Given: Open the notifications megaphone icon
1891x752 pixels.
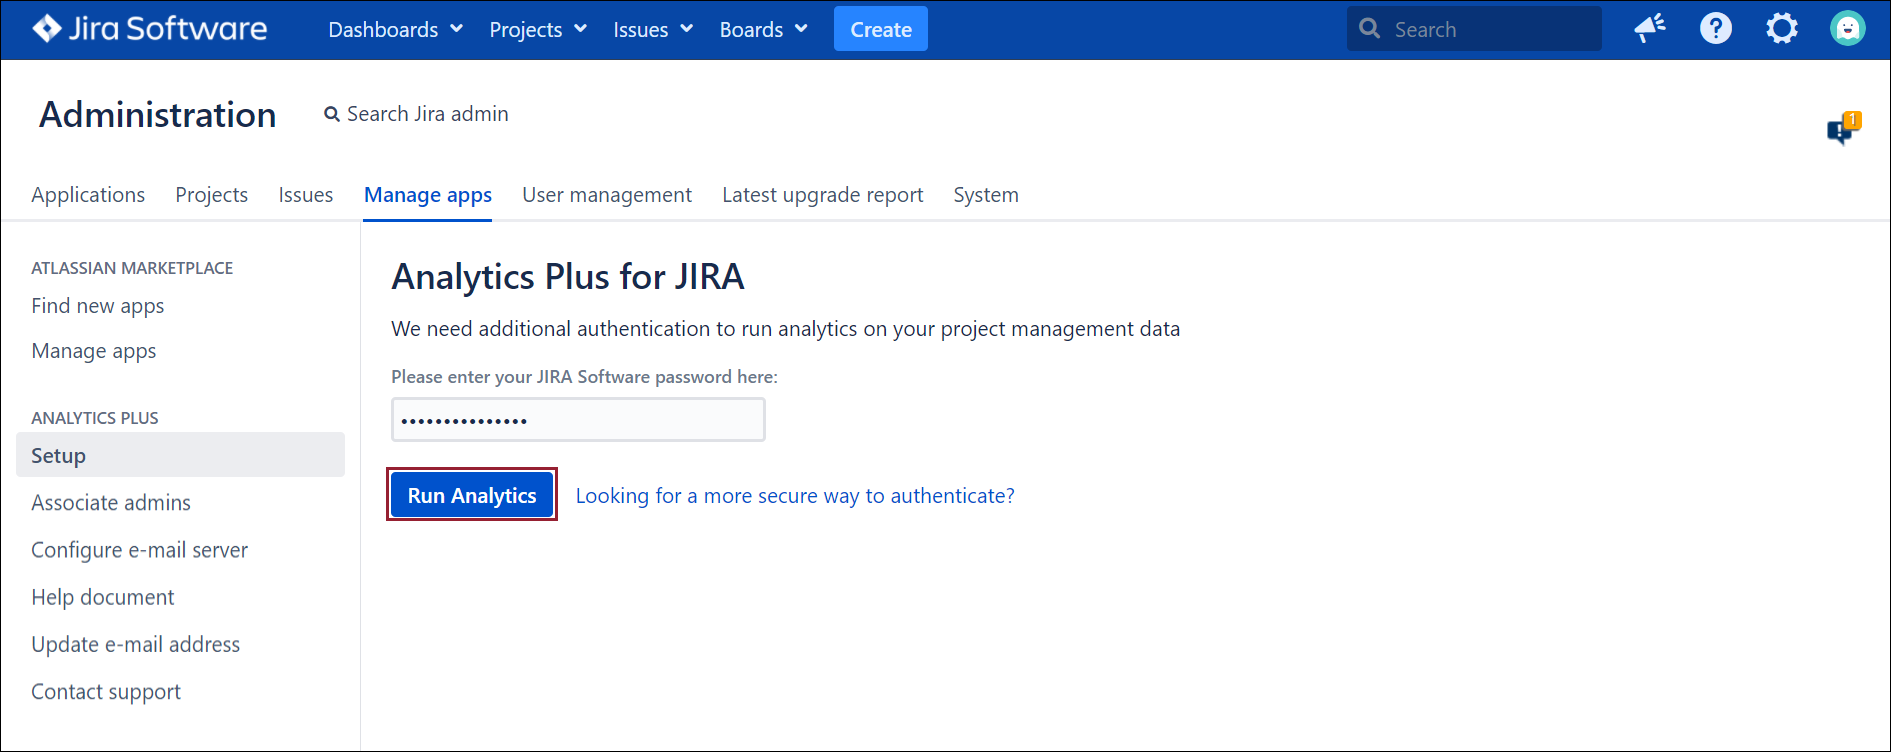Looking at the screenshot, I should [x=1650, y=29].
